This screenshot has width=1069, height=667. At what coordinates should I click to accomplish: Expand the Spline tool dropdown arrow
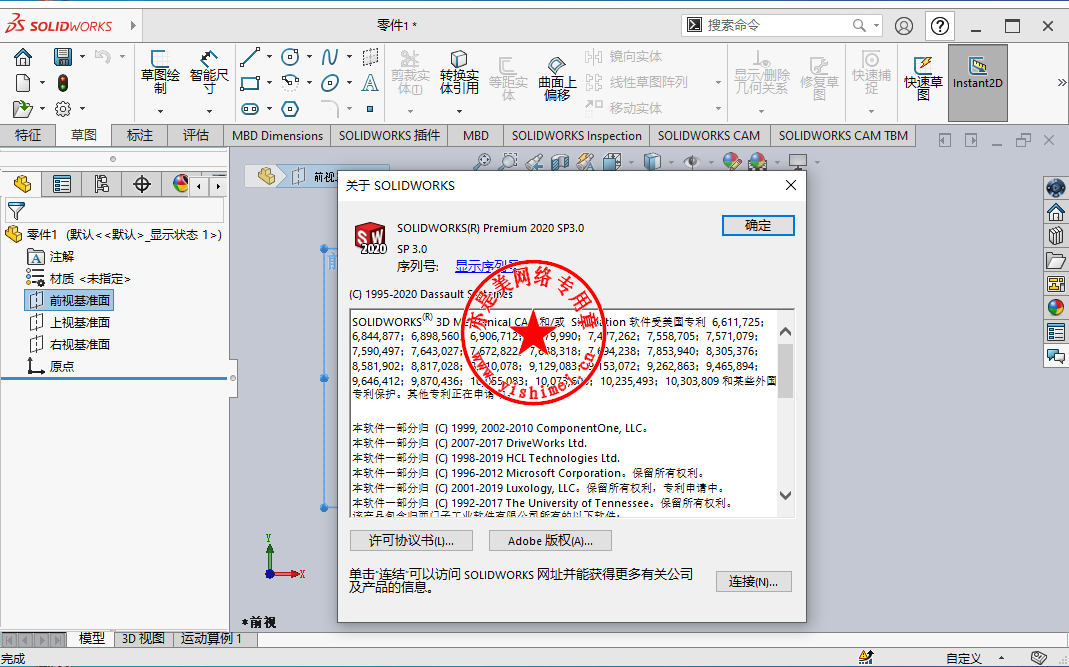[349, 57]
